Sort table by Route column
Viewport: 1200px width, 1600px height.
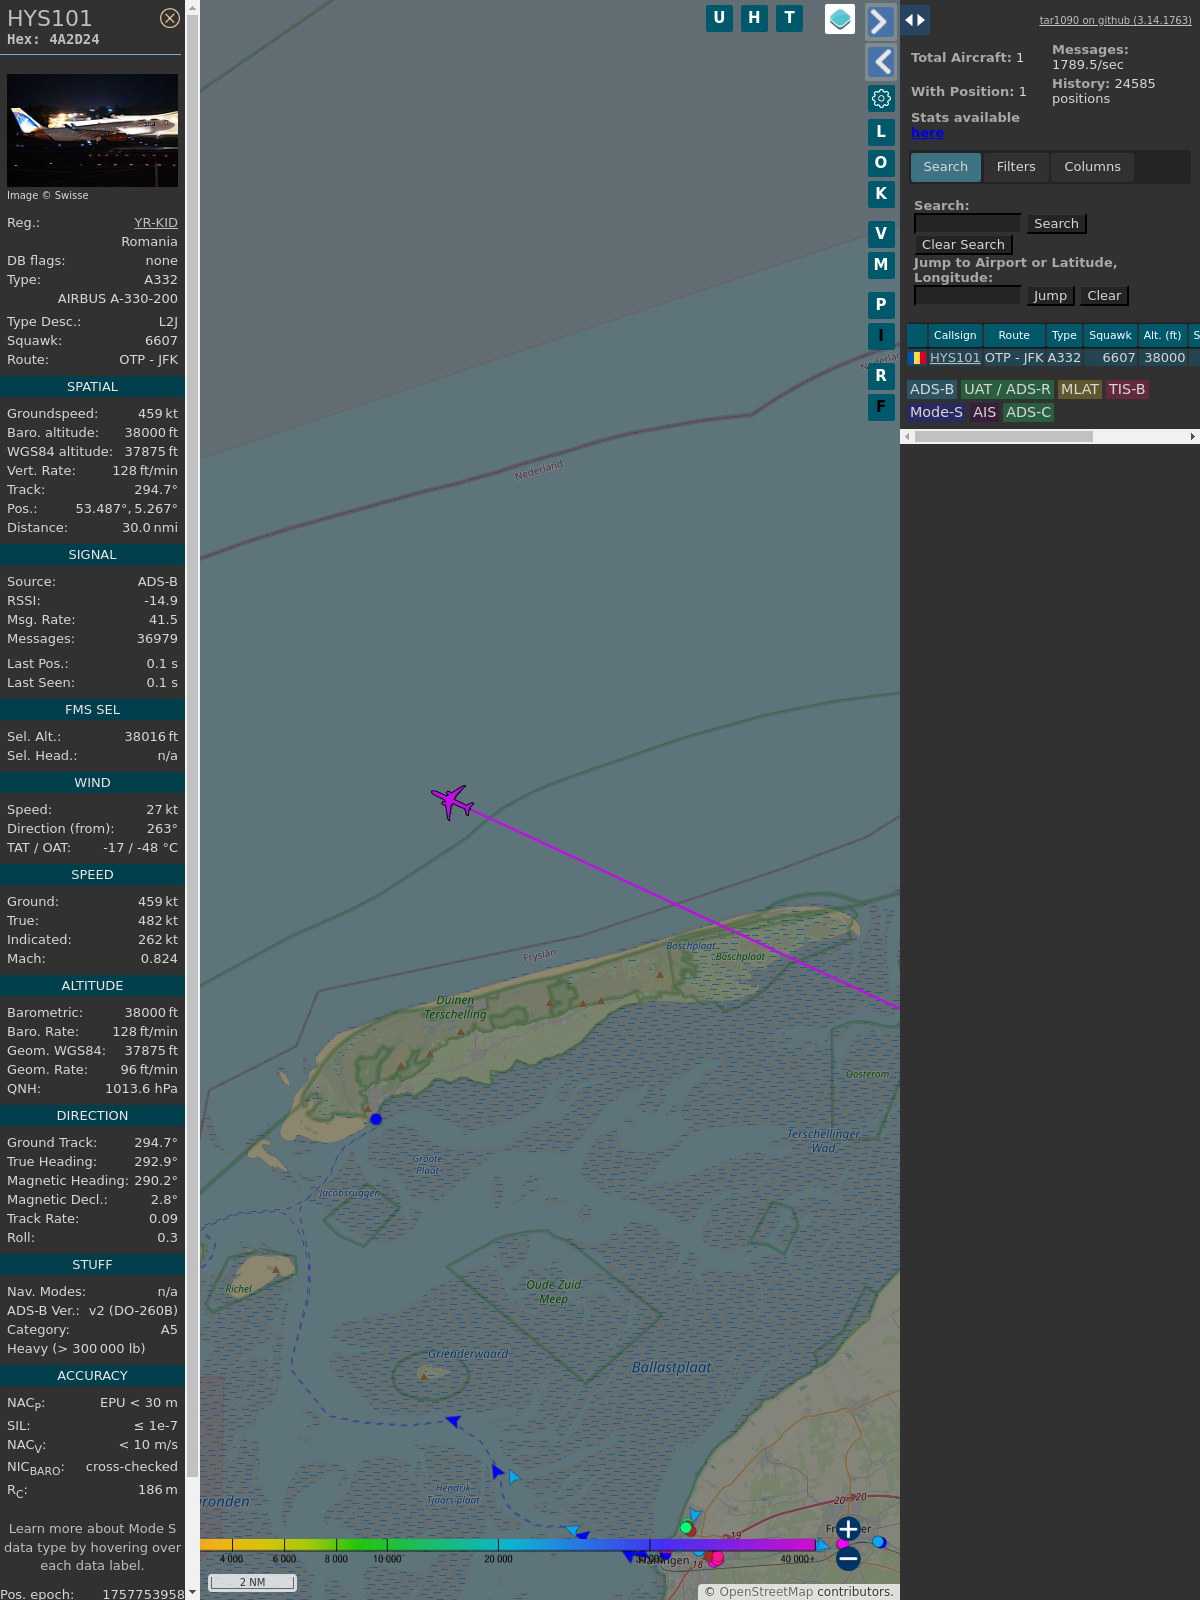click(x=1014, y=336)
